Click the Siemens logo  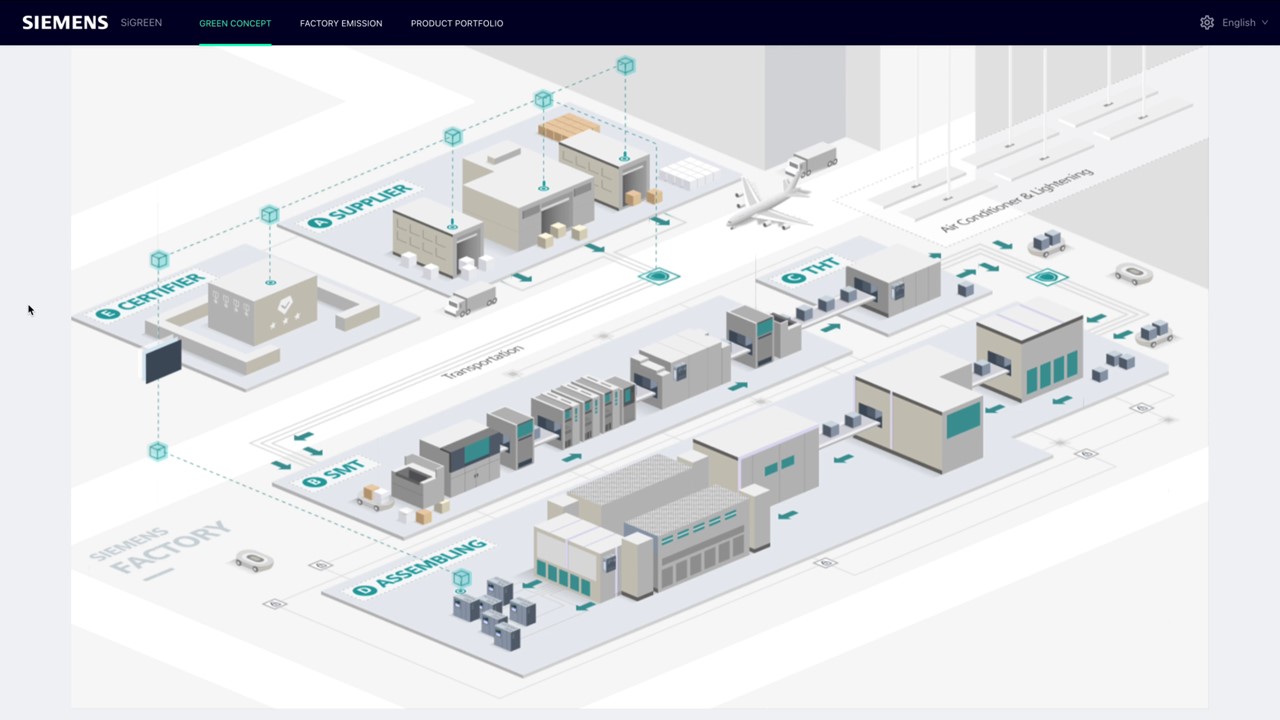(x=65, y=22)
